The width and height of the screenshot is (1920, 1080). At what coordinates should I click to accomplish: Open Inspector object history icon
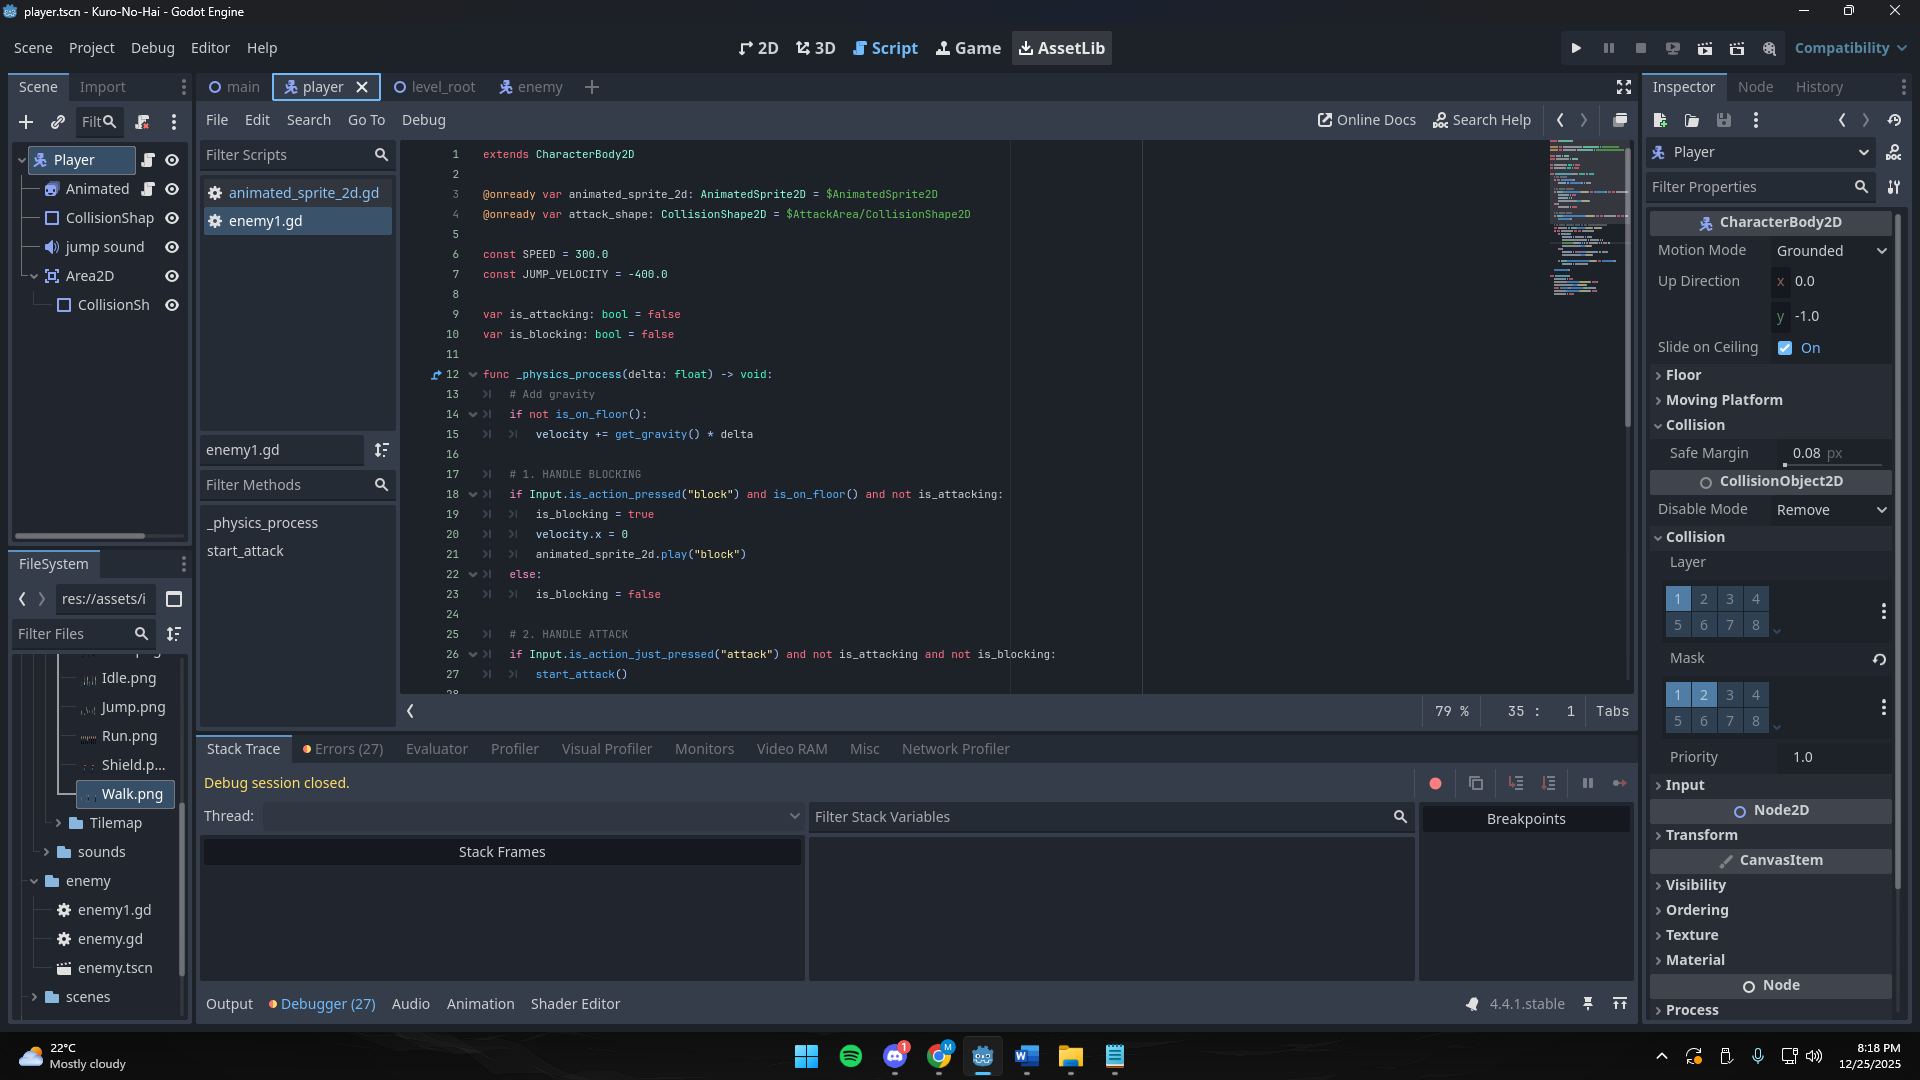[1894, 120]
